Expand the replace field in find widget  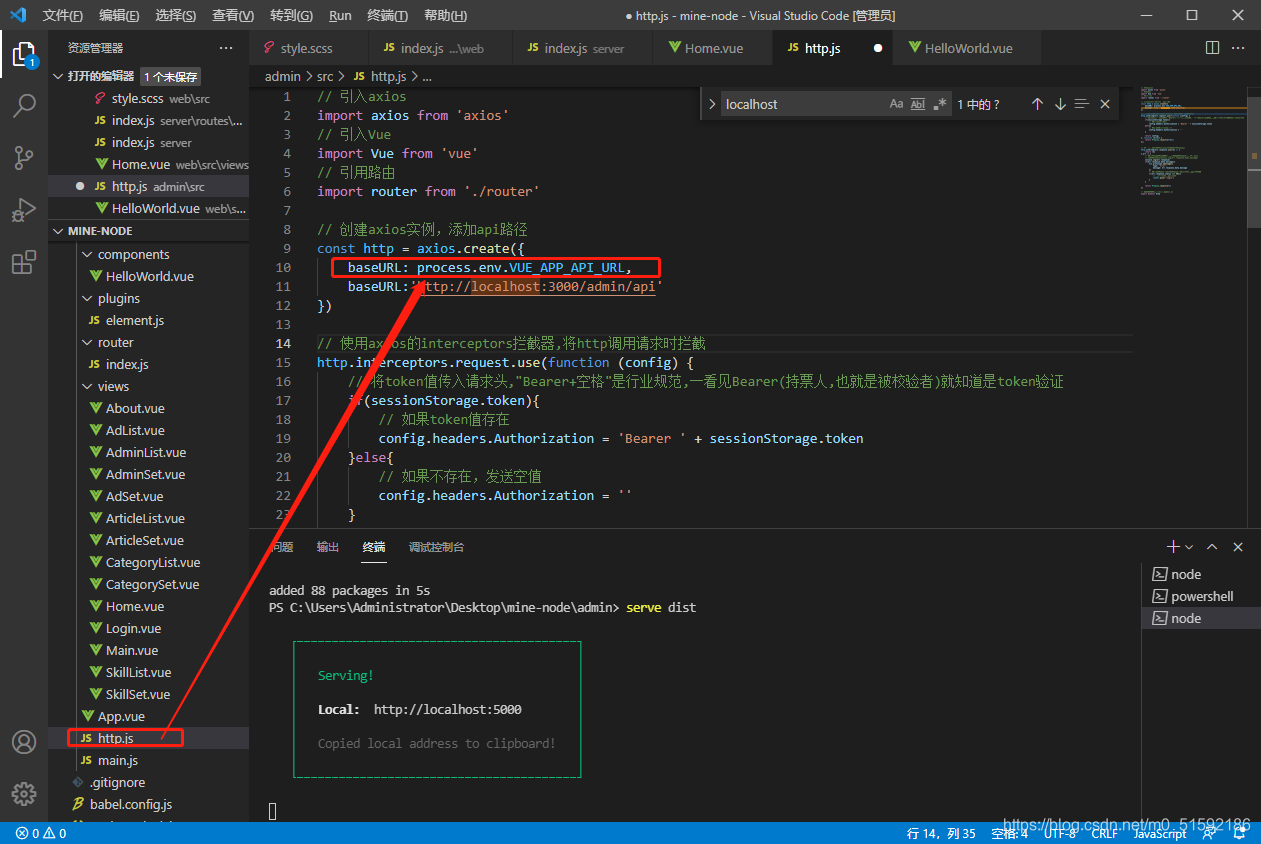coord(712,104)
